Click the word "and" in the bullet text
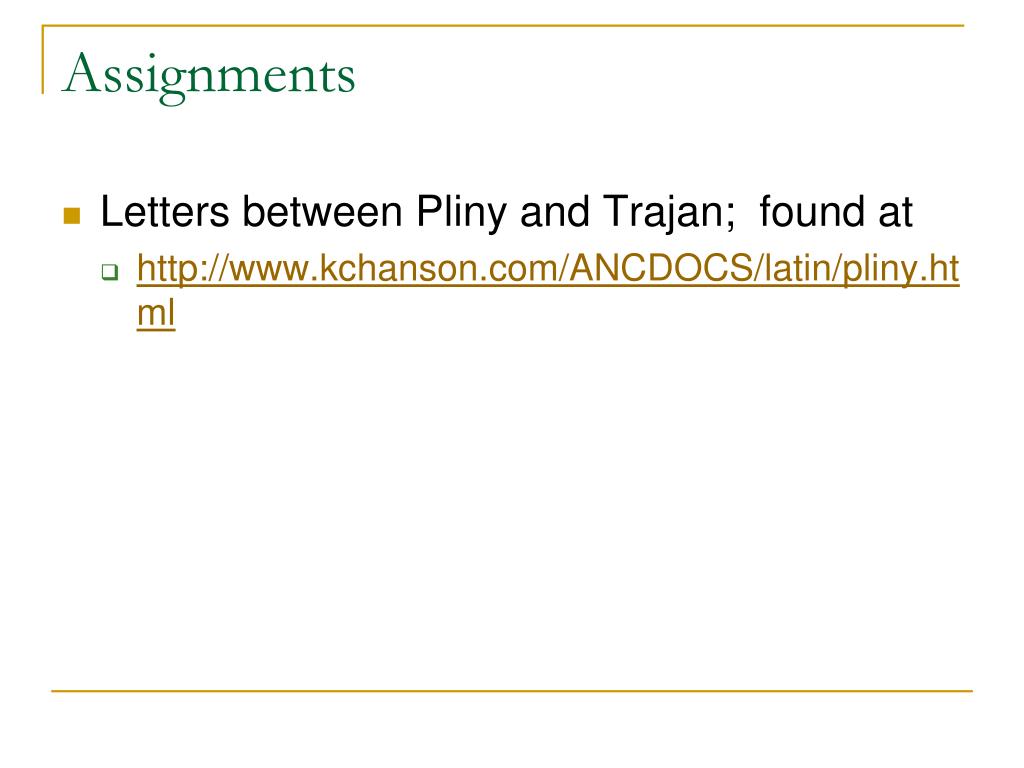This screenshot has width=1024, height=768. coord(554,212)
